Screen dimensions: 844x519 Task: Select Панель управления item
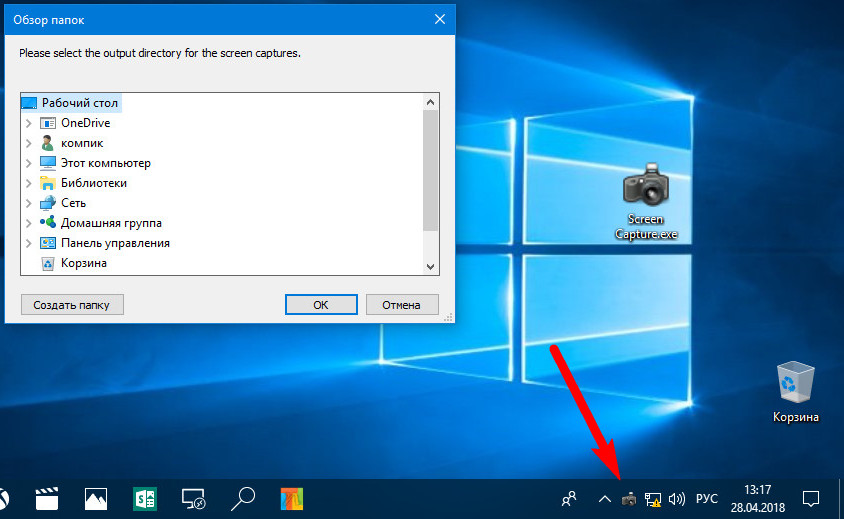[x=115, y=243]
